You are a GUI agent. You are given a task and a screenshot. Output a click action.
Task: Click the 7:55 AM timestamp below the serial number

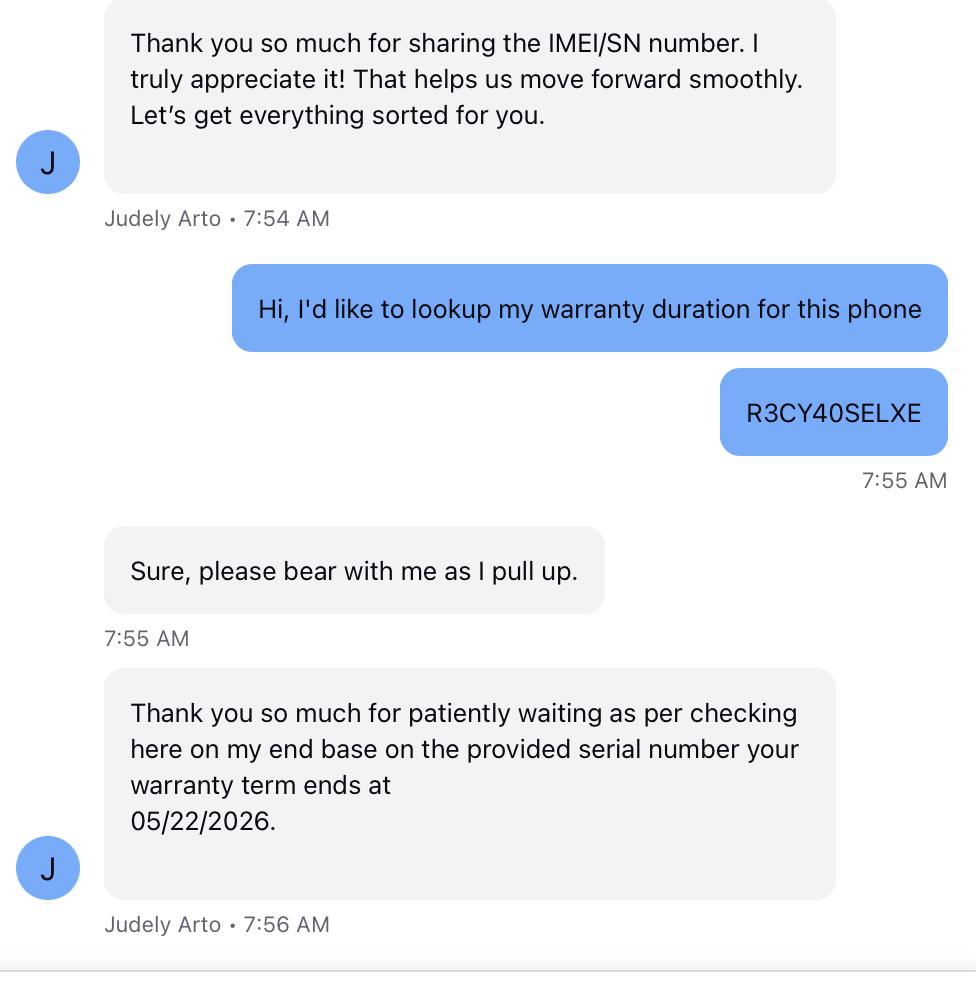(904, 481)
